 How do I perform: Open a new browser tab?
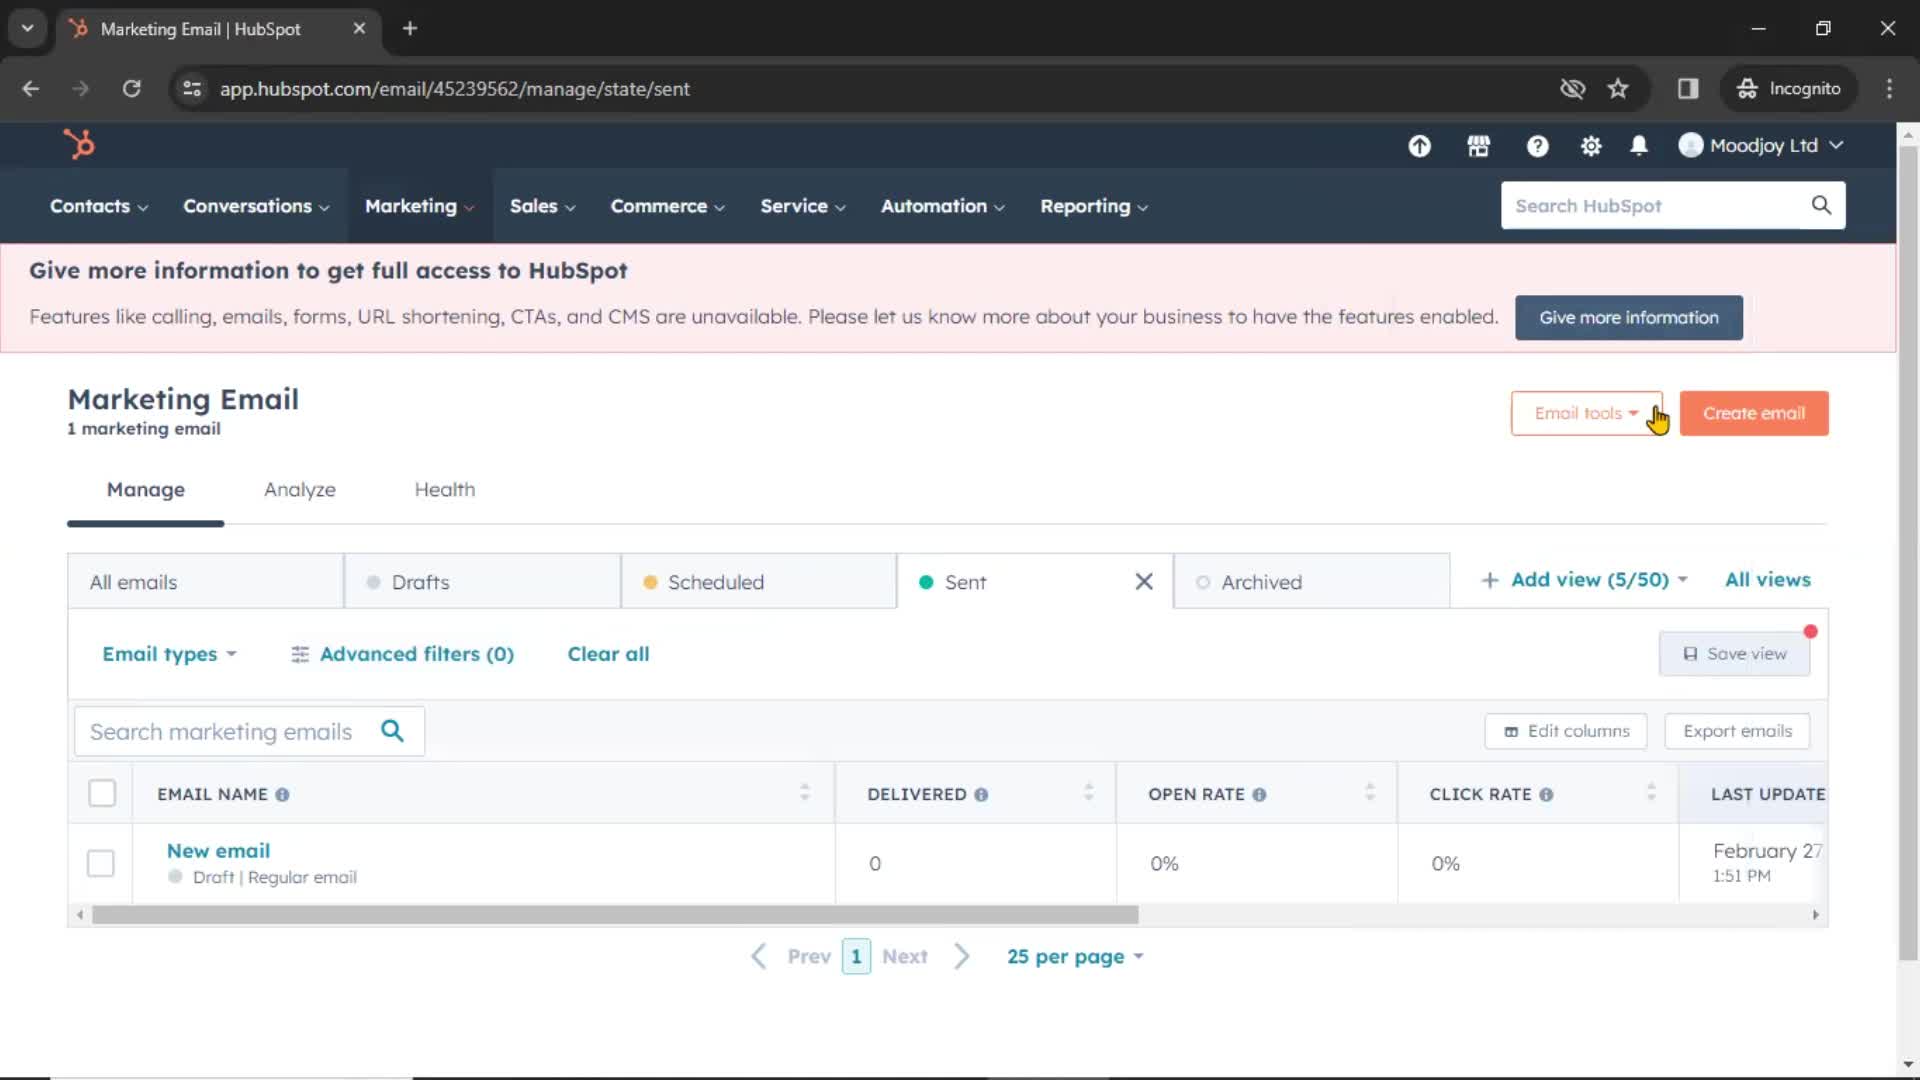(x=409, y=28)
